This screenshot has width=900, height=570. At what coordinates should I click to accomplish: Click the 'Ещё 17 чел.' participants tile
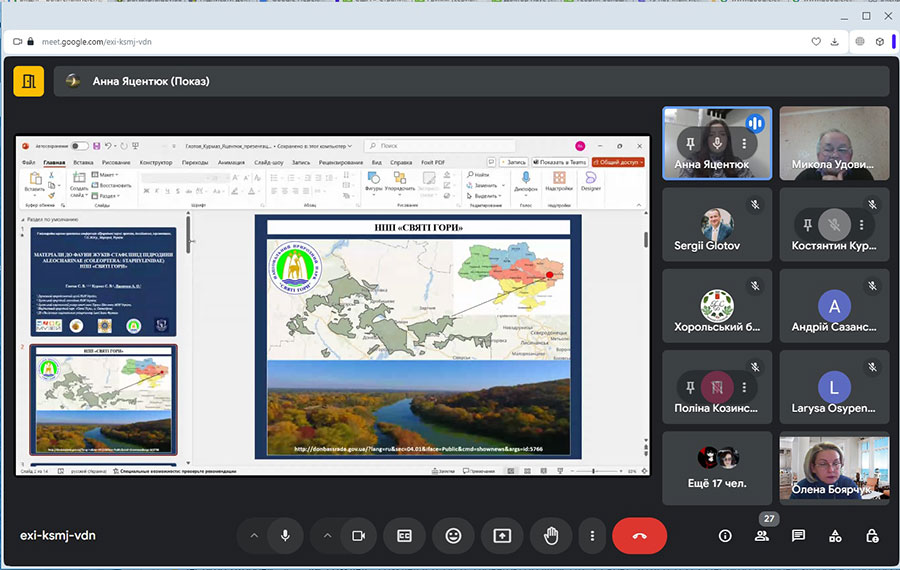tap(716, 468)
